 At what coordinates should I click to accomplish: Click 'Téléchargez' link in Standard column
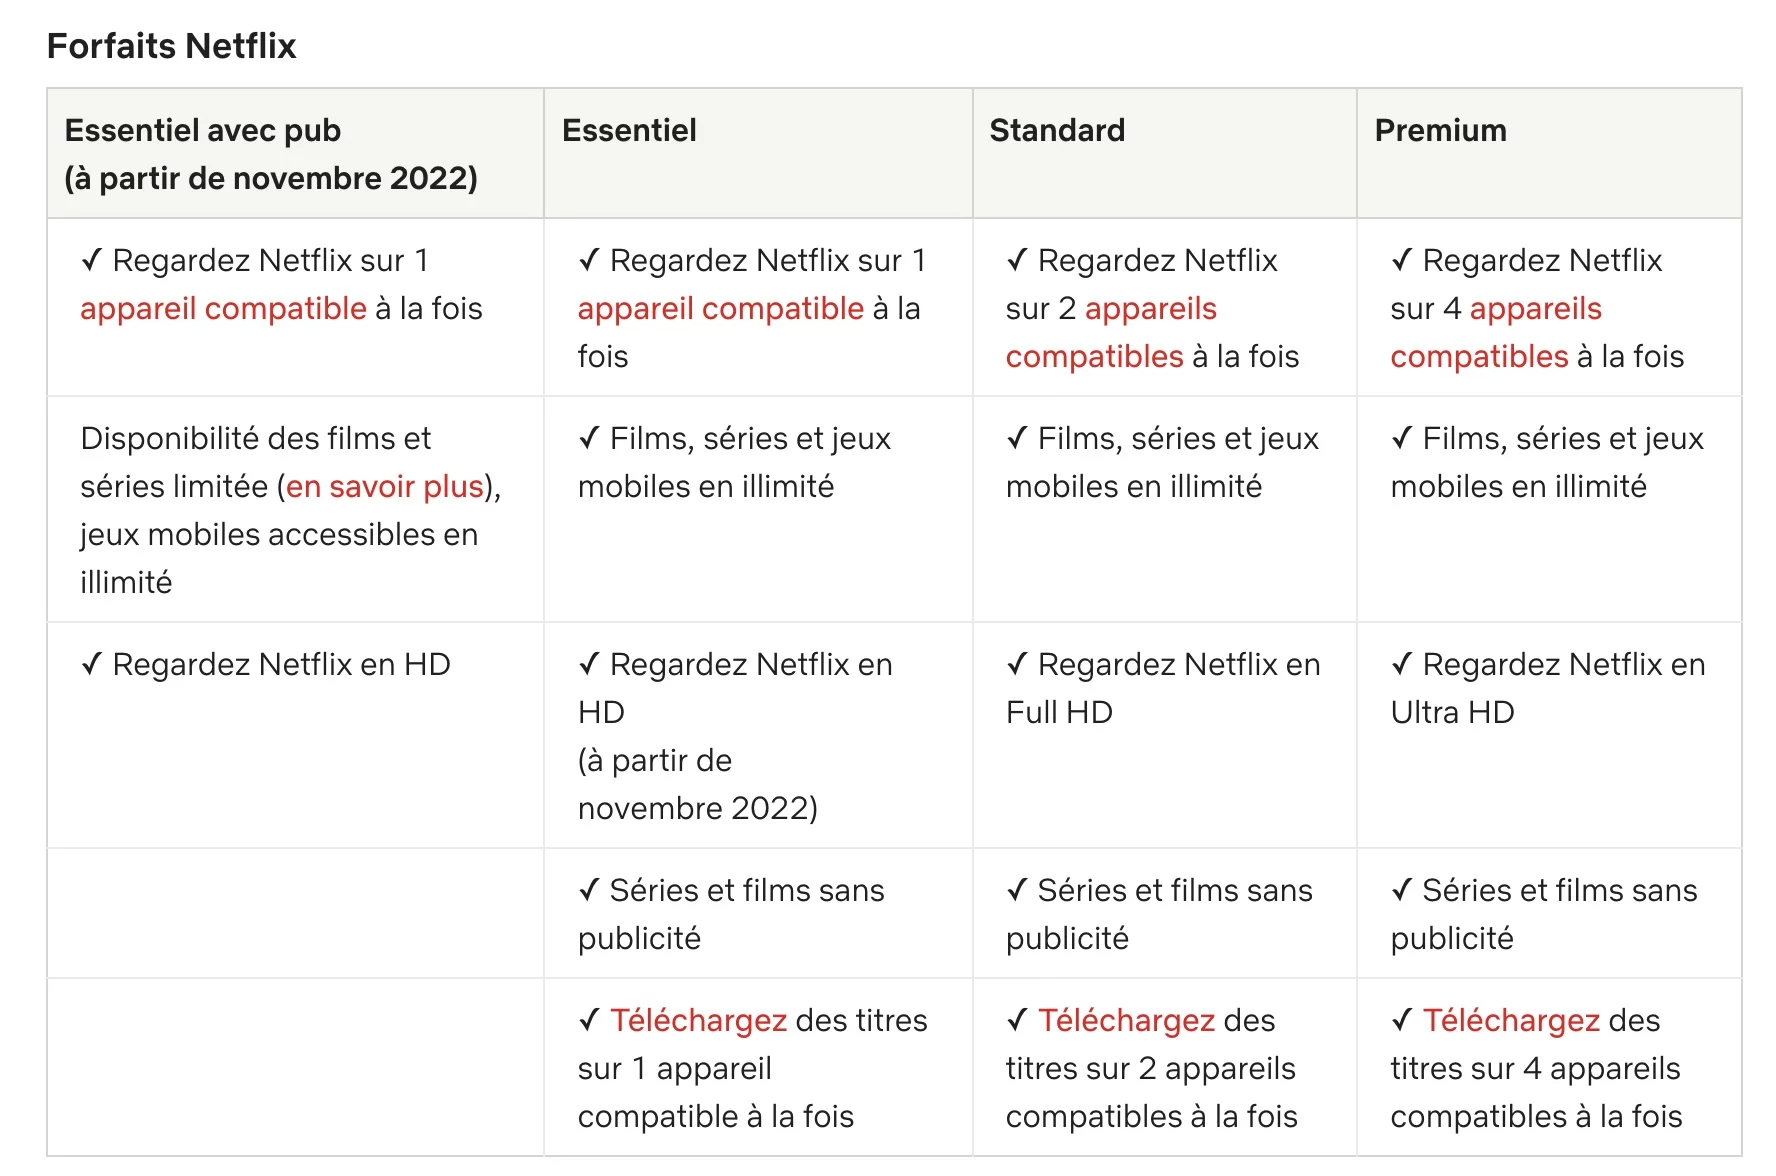point(1126,1021)
